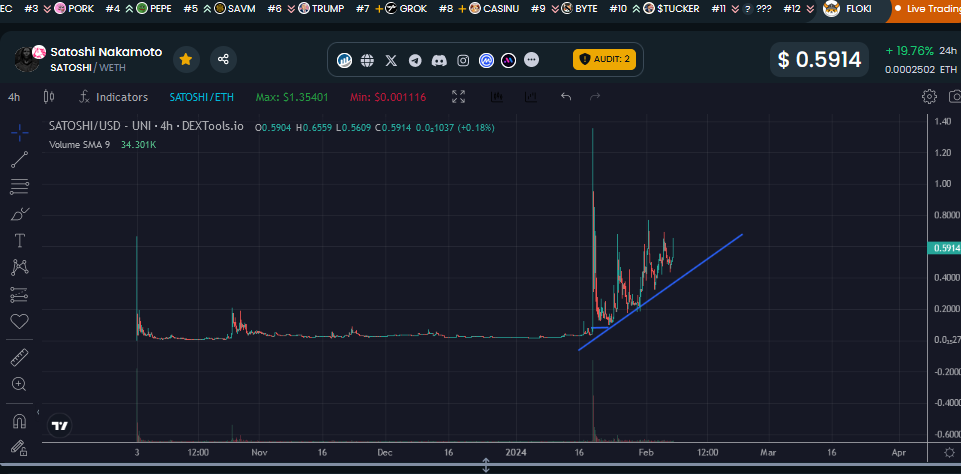Click the candle bars chart toolbar icon

pos(496,97)
